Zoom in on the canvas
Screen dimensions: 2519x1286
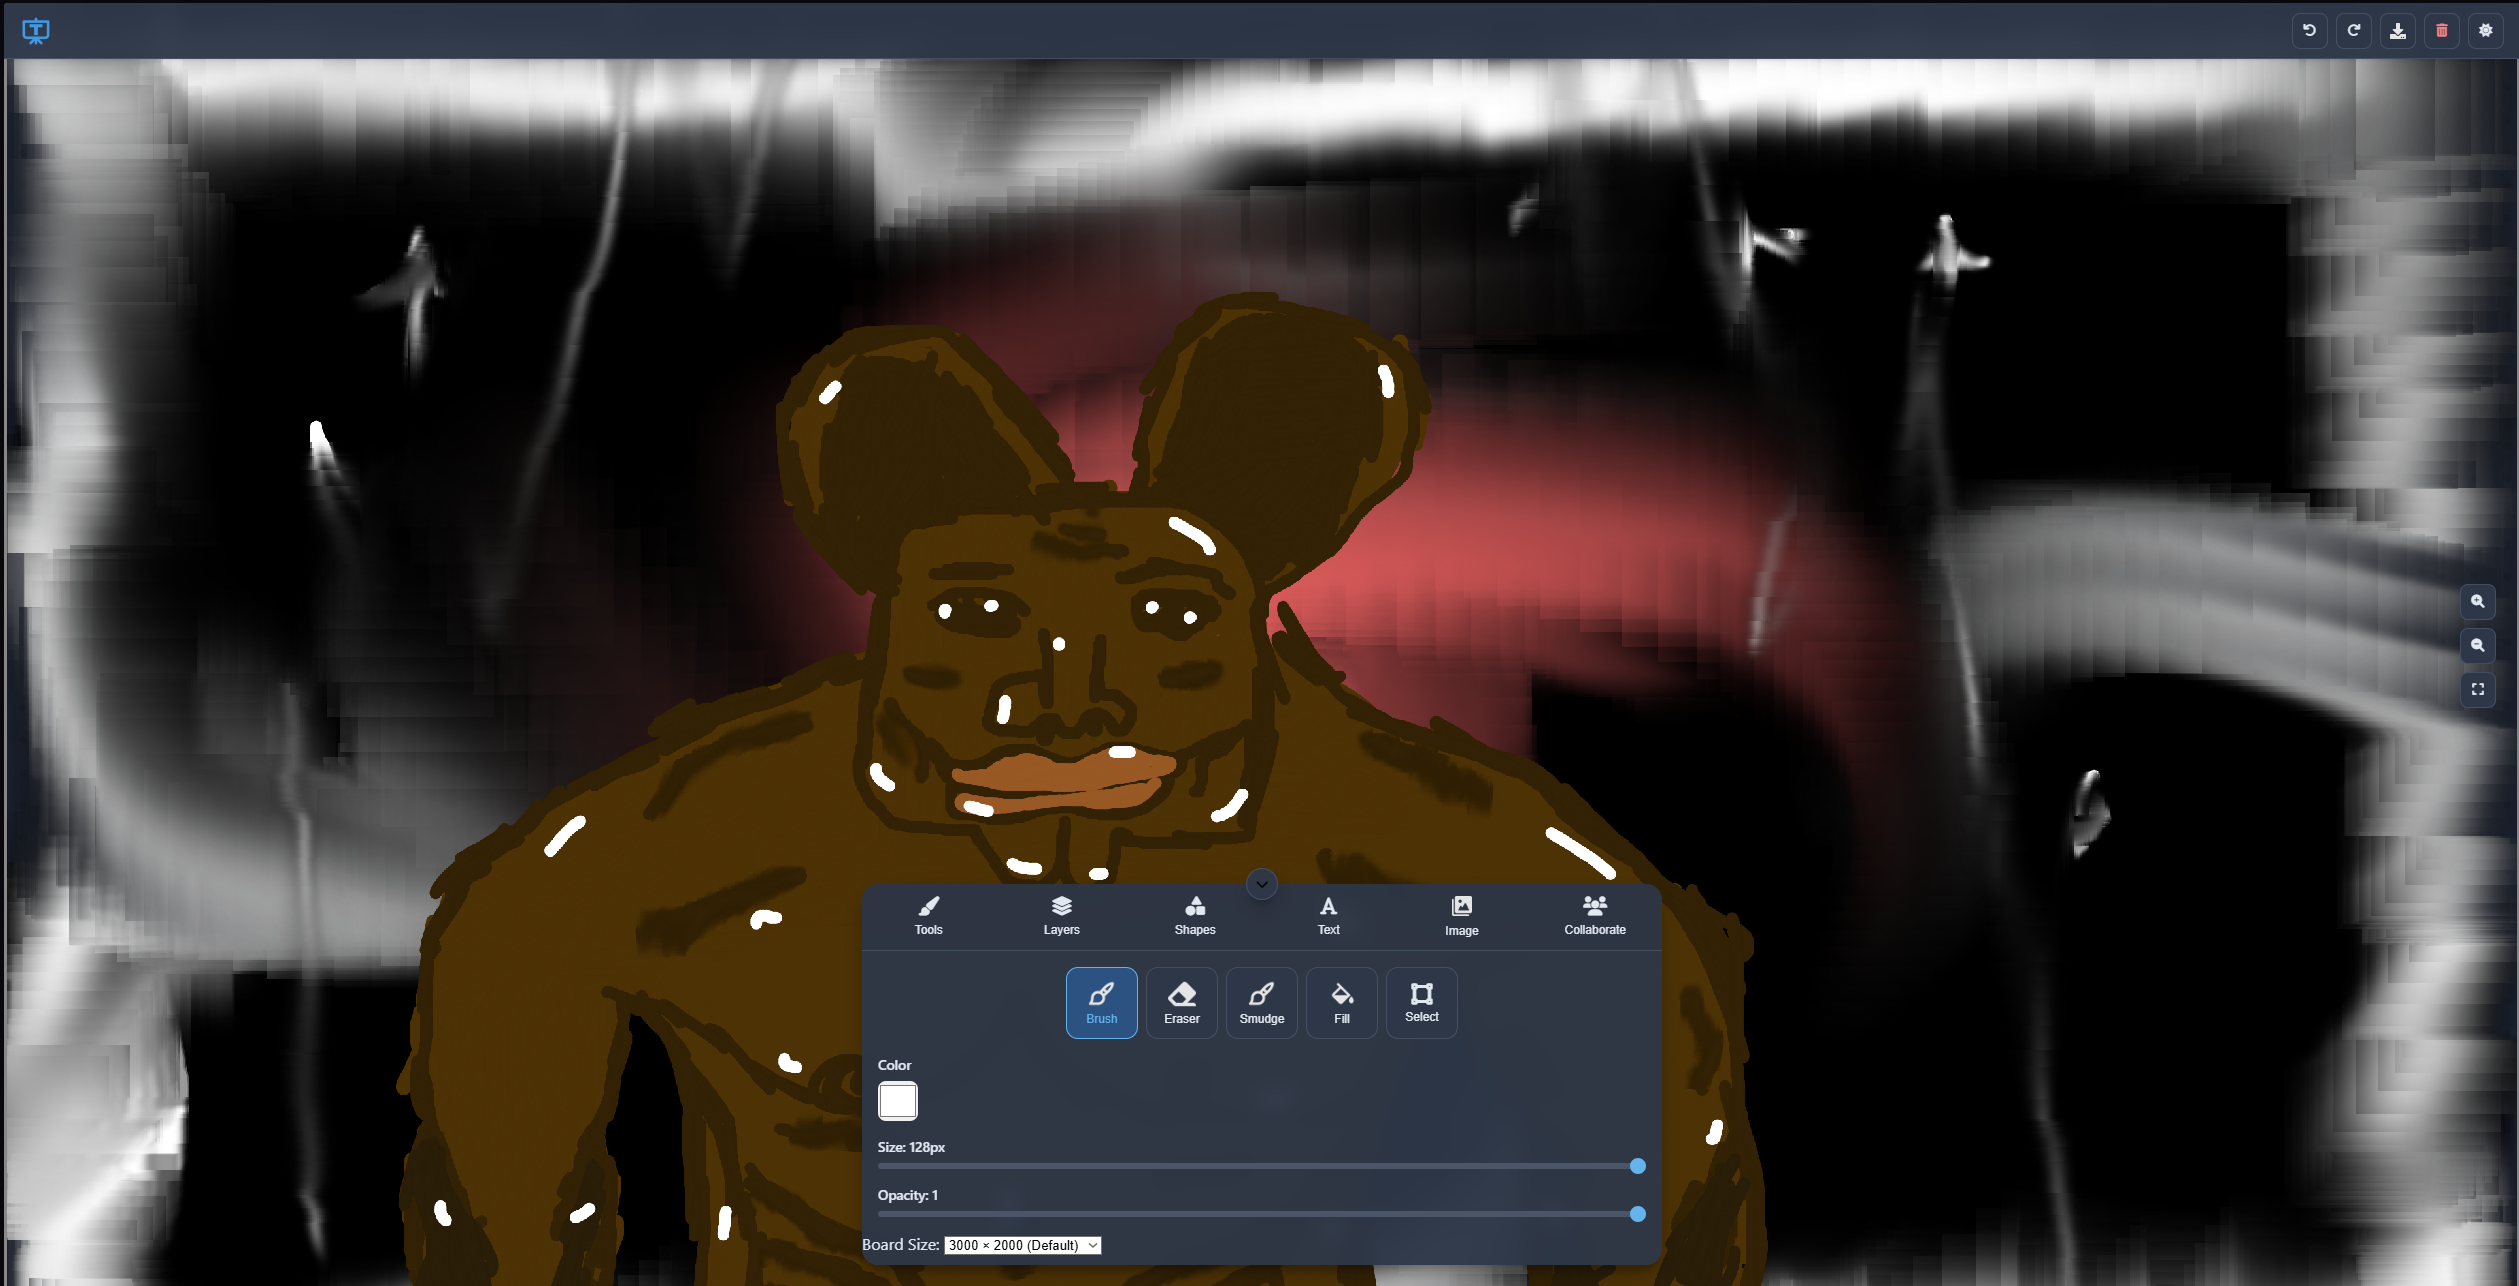pos(2477,601)
